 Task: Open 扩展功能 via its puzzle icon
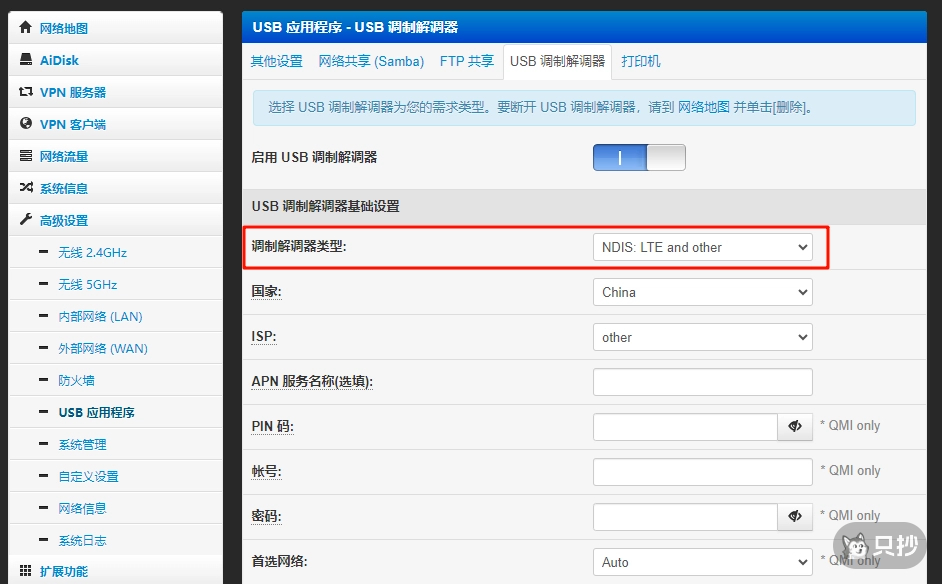click(25, 571)
